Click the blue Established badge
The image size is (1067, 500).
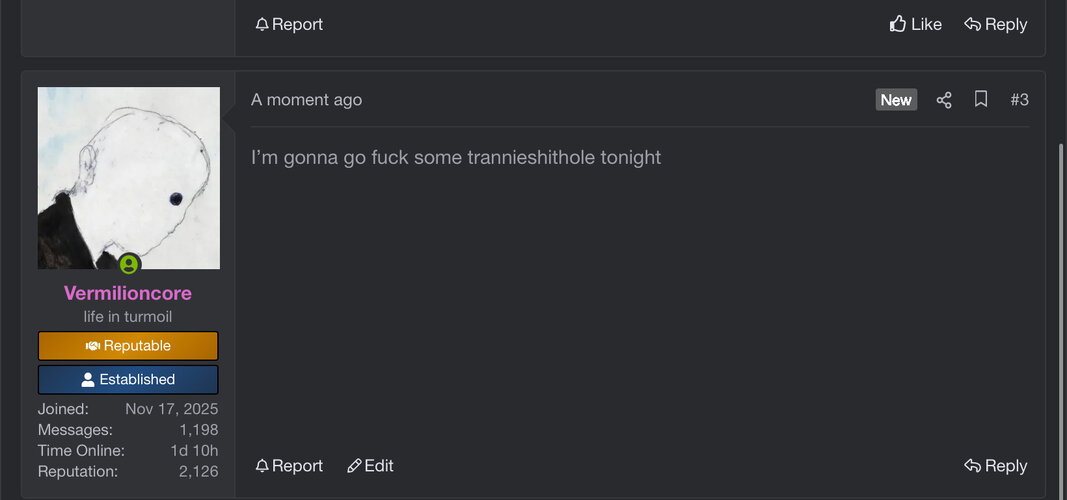pyautogui.click(x=128, y=380)
